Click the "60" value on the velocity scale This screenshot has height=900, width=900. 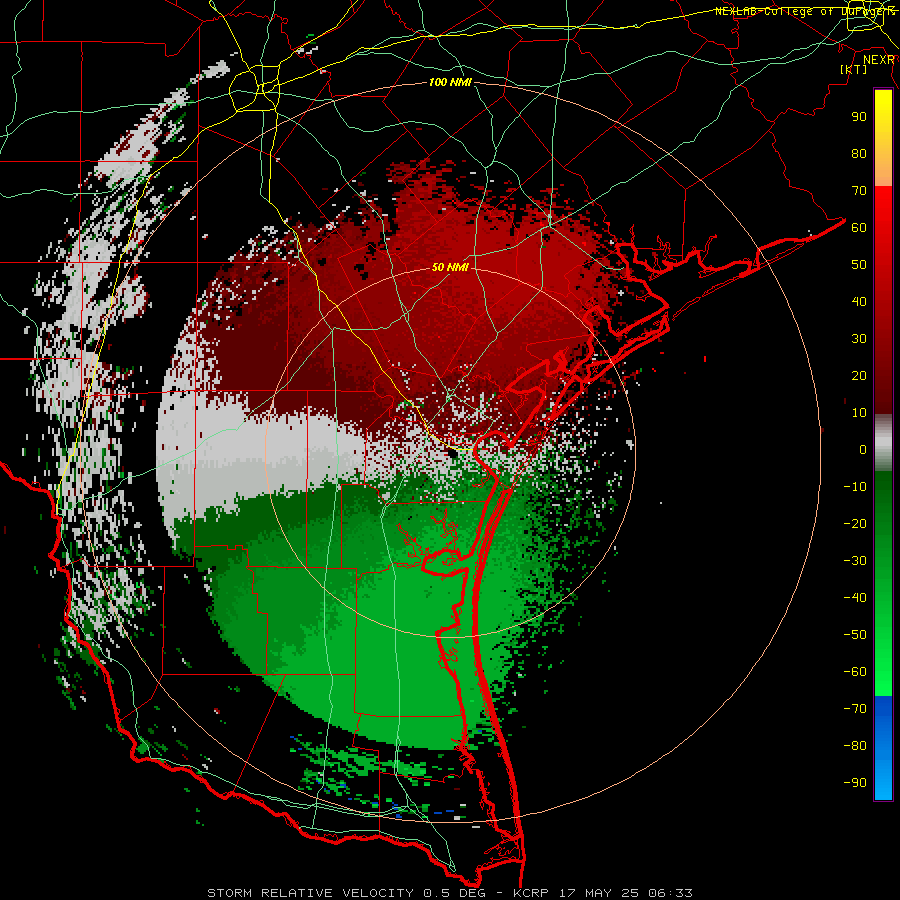(859, 227)
